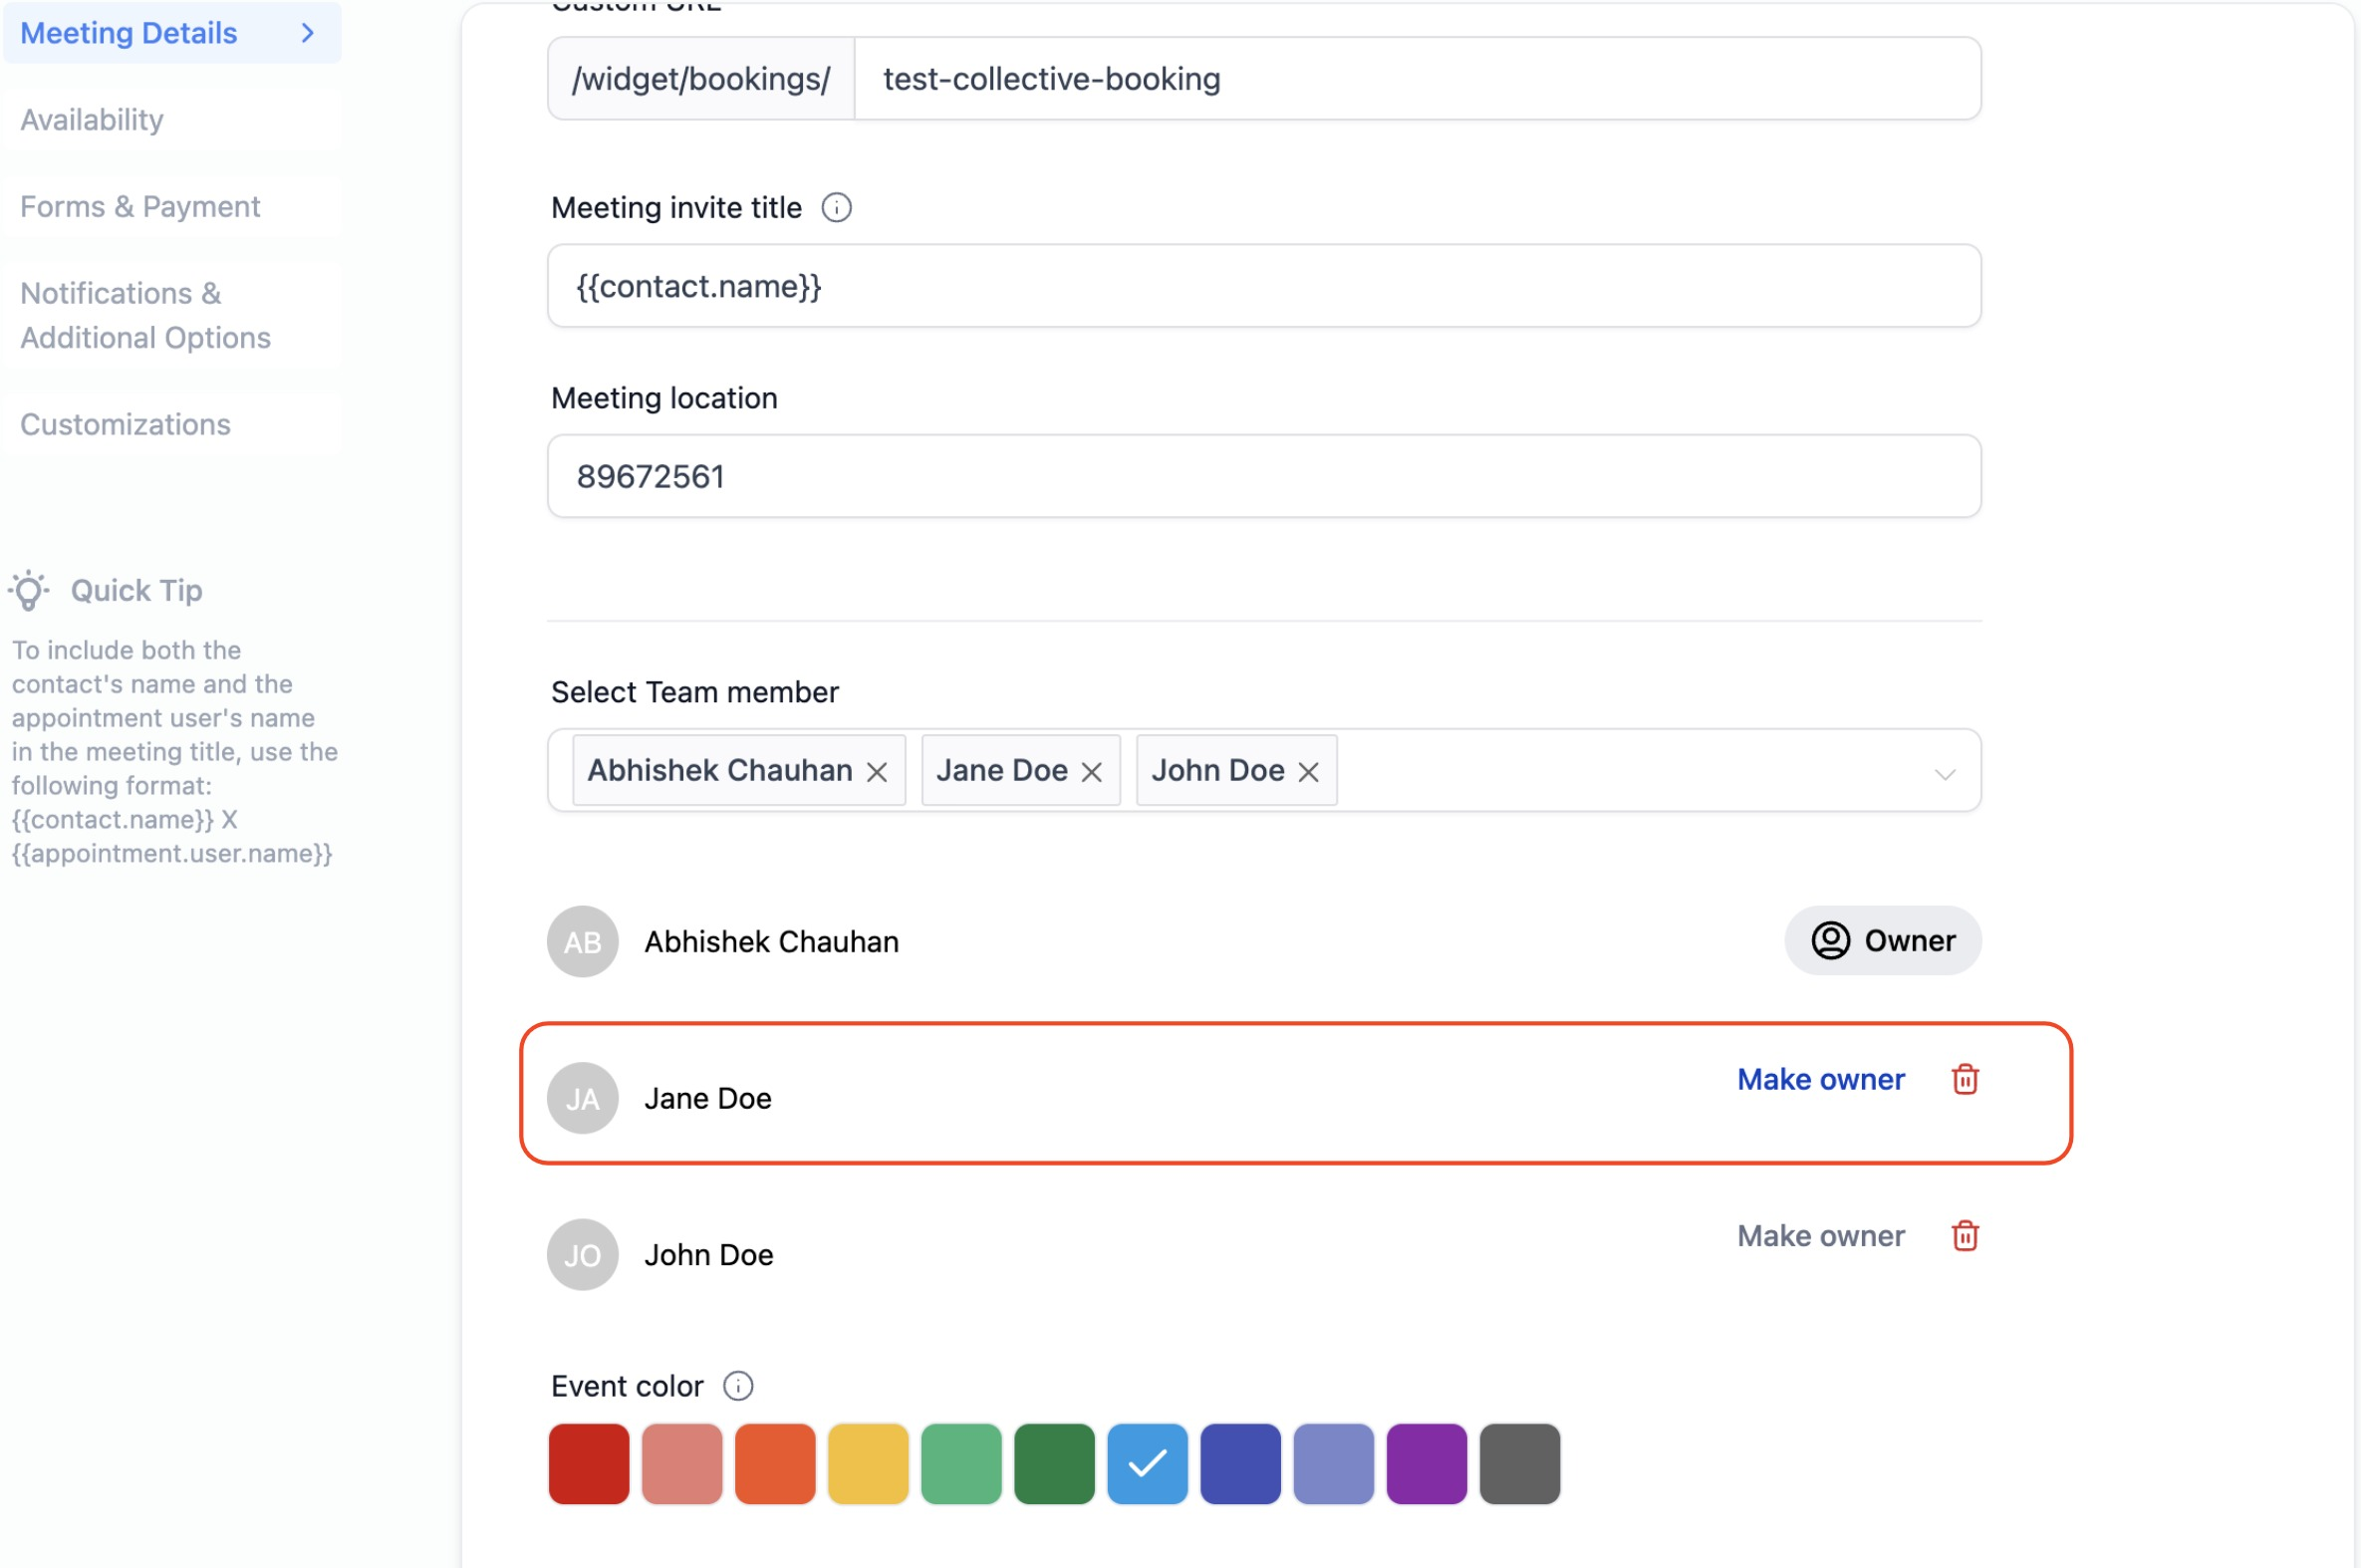2361x1568 pixels.
Task: Delete Jane Doe with trash icon
Action: 1964,1079
